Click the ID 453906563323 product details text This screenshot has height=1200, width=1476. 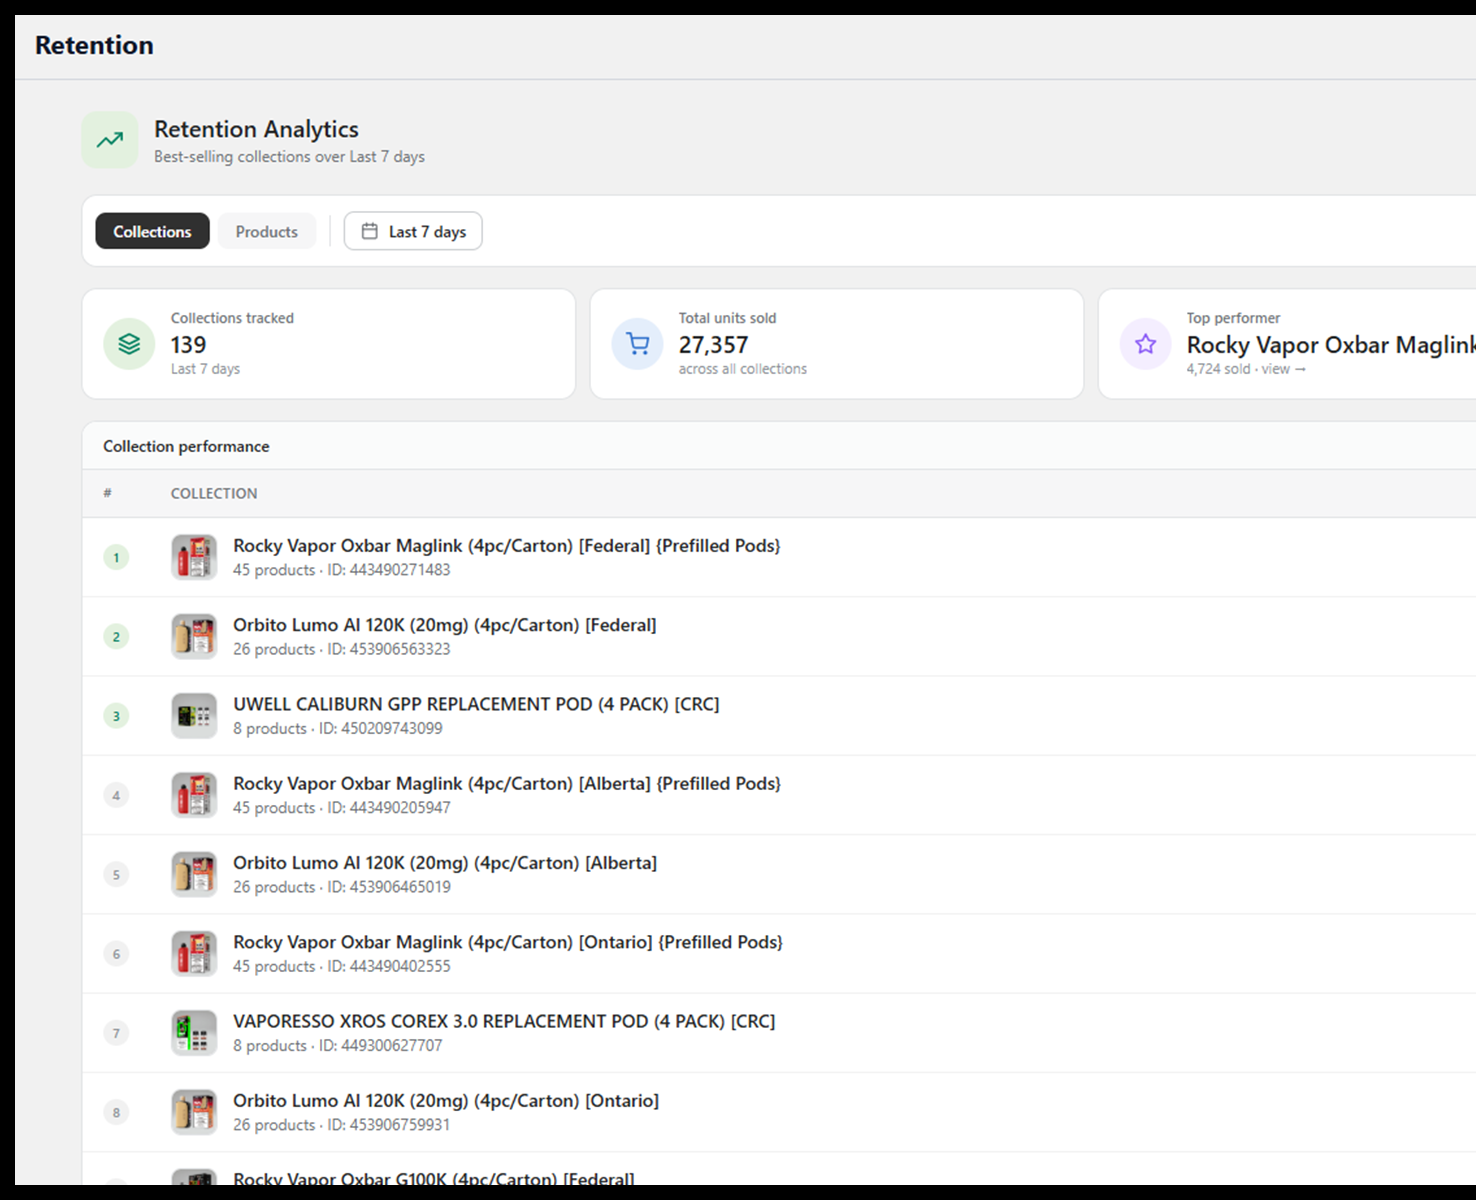(342, 649)
